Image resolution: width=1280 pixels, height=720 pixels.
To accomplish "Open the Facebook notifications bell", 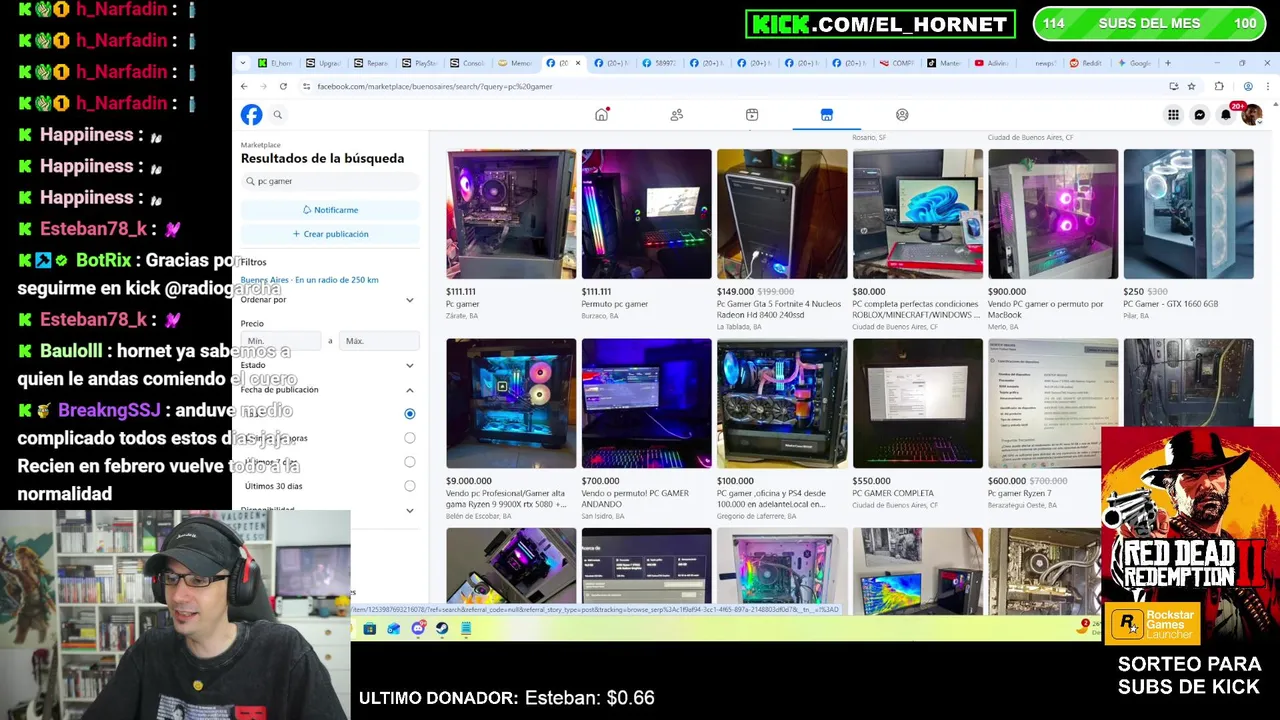I will pos(1226,115).
